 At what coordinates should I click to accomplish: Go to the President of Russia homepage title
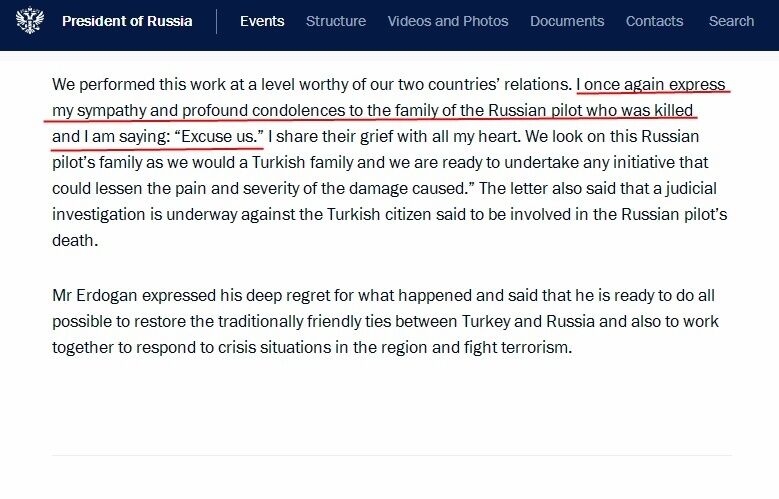[129, 21]
